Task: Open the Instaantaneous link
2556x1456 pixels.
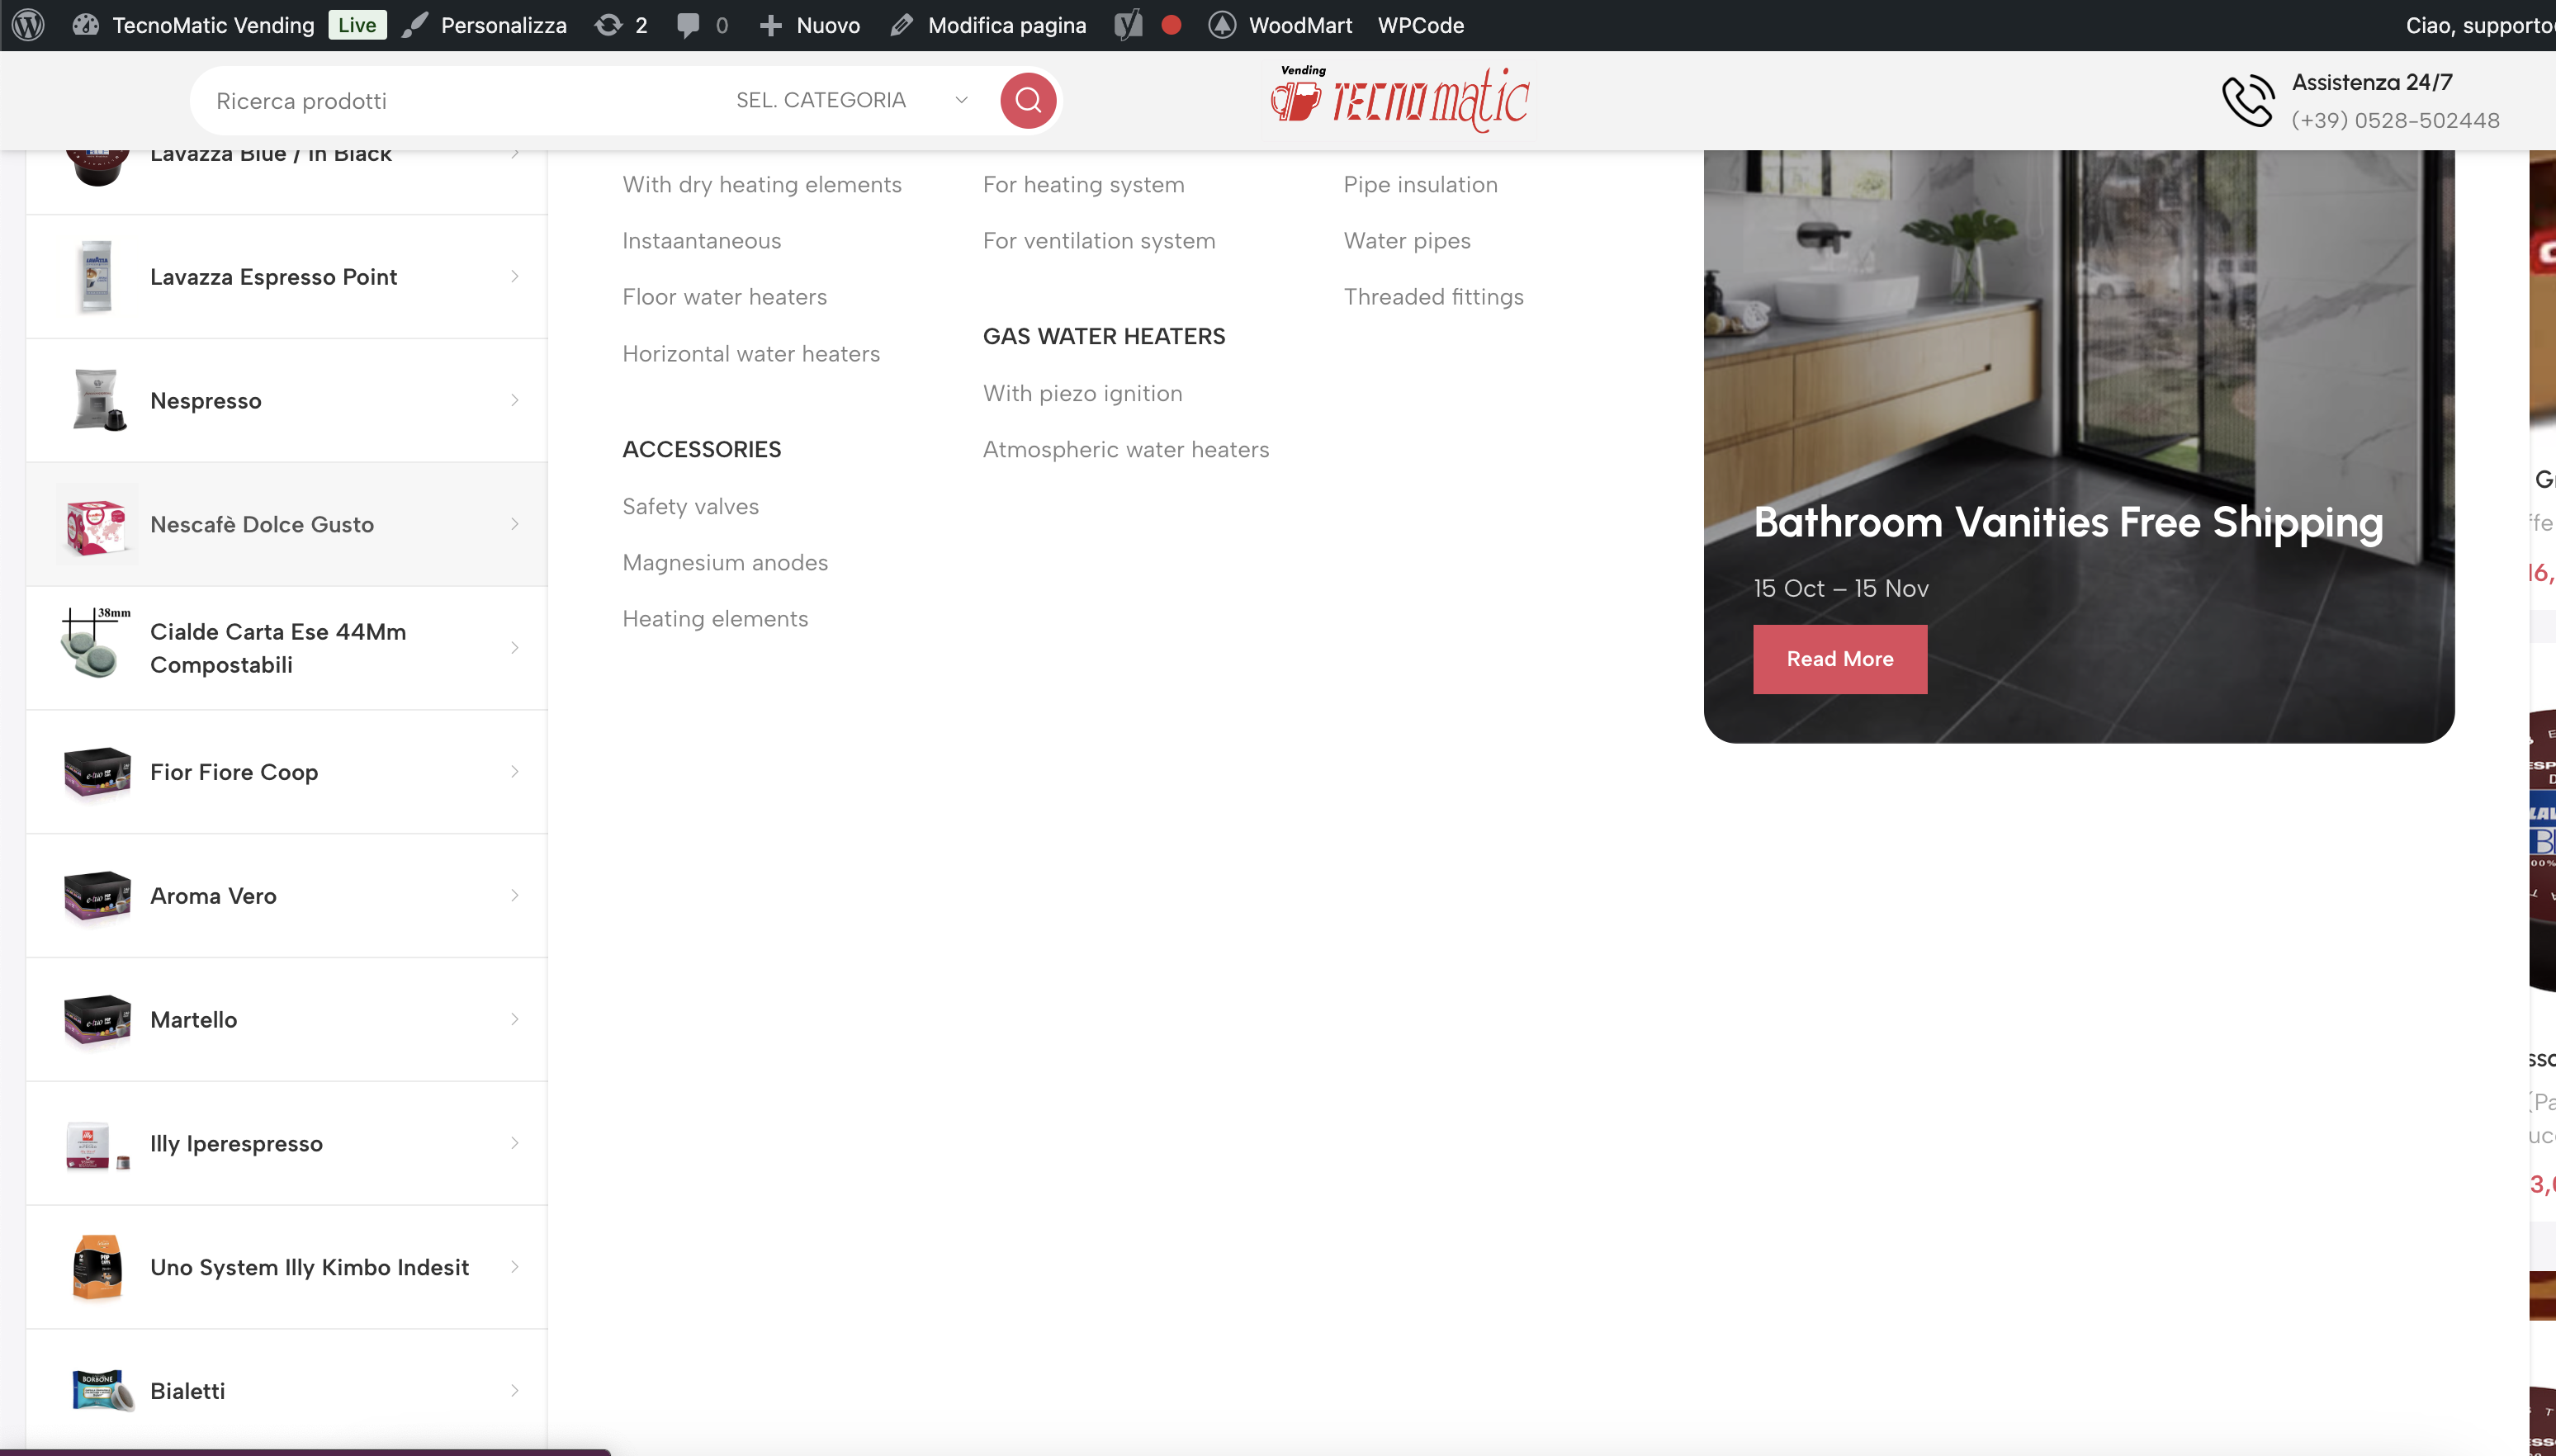Action: tap(702, 240)
